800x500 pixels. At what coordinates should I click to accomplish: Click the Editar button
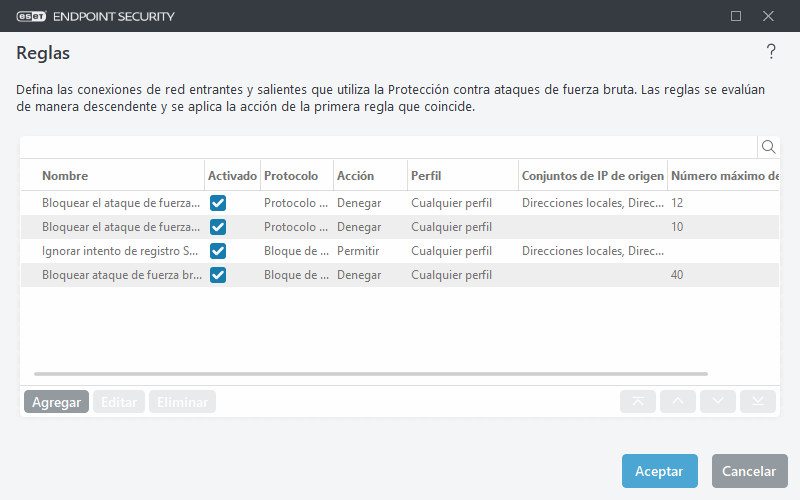119,402
